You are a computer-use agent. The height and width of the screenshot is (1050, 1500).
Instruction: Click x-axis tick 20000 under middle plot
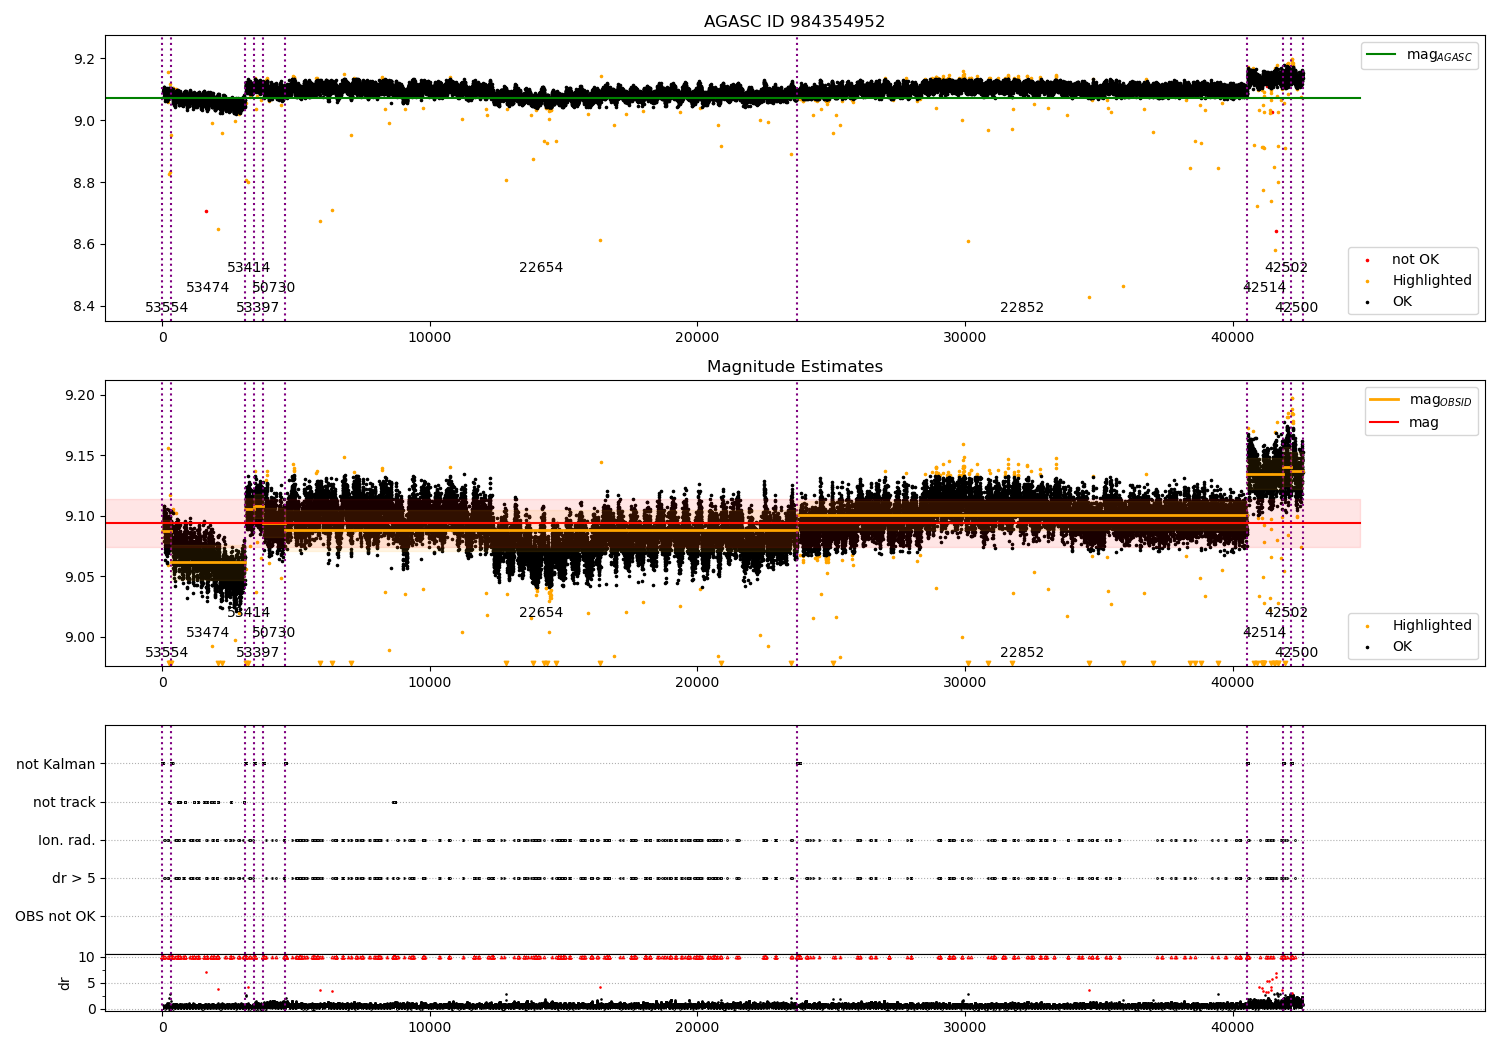pos(697,683)
